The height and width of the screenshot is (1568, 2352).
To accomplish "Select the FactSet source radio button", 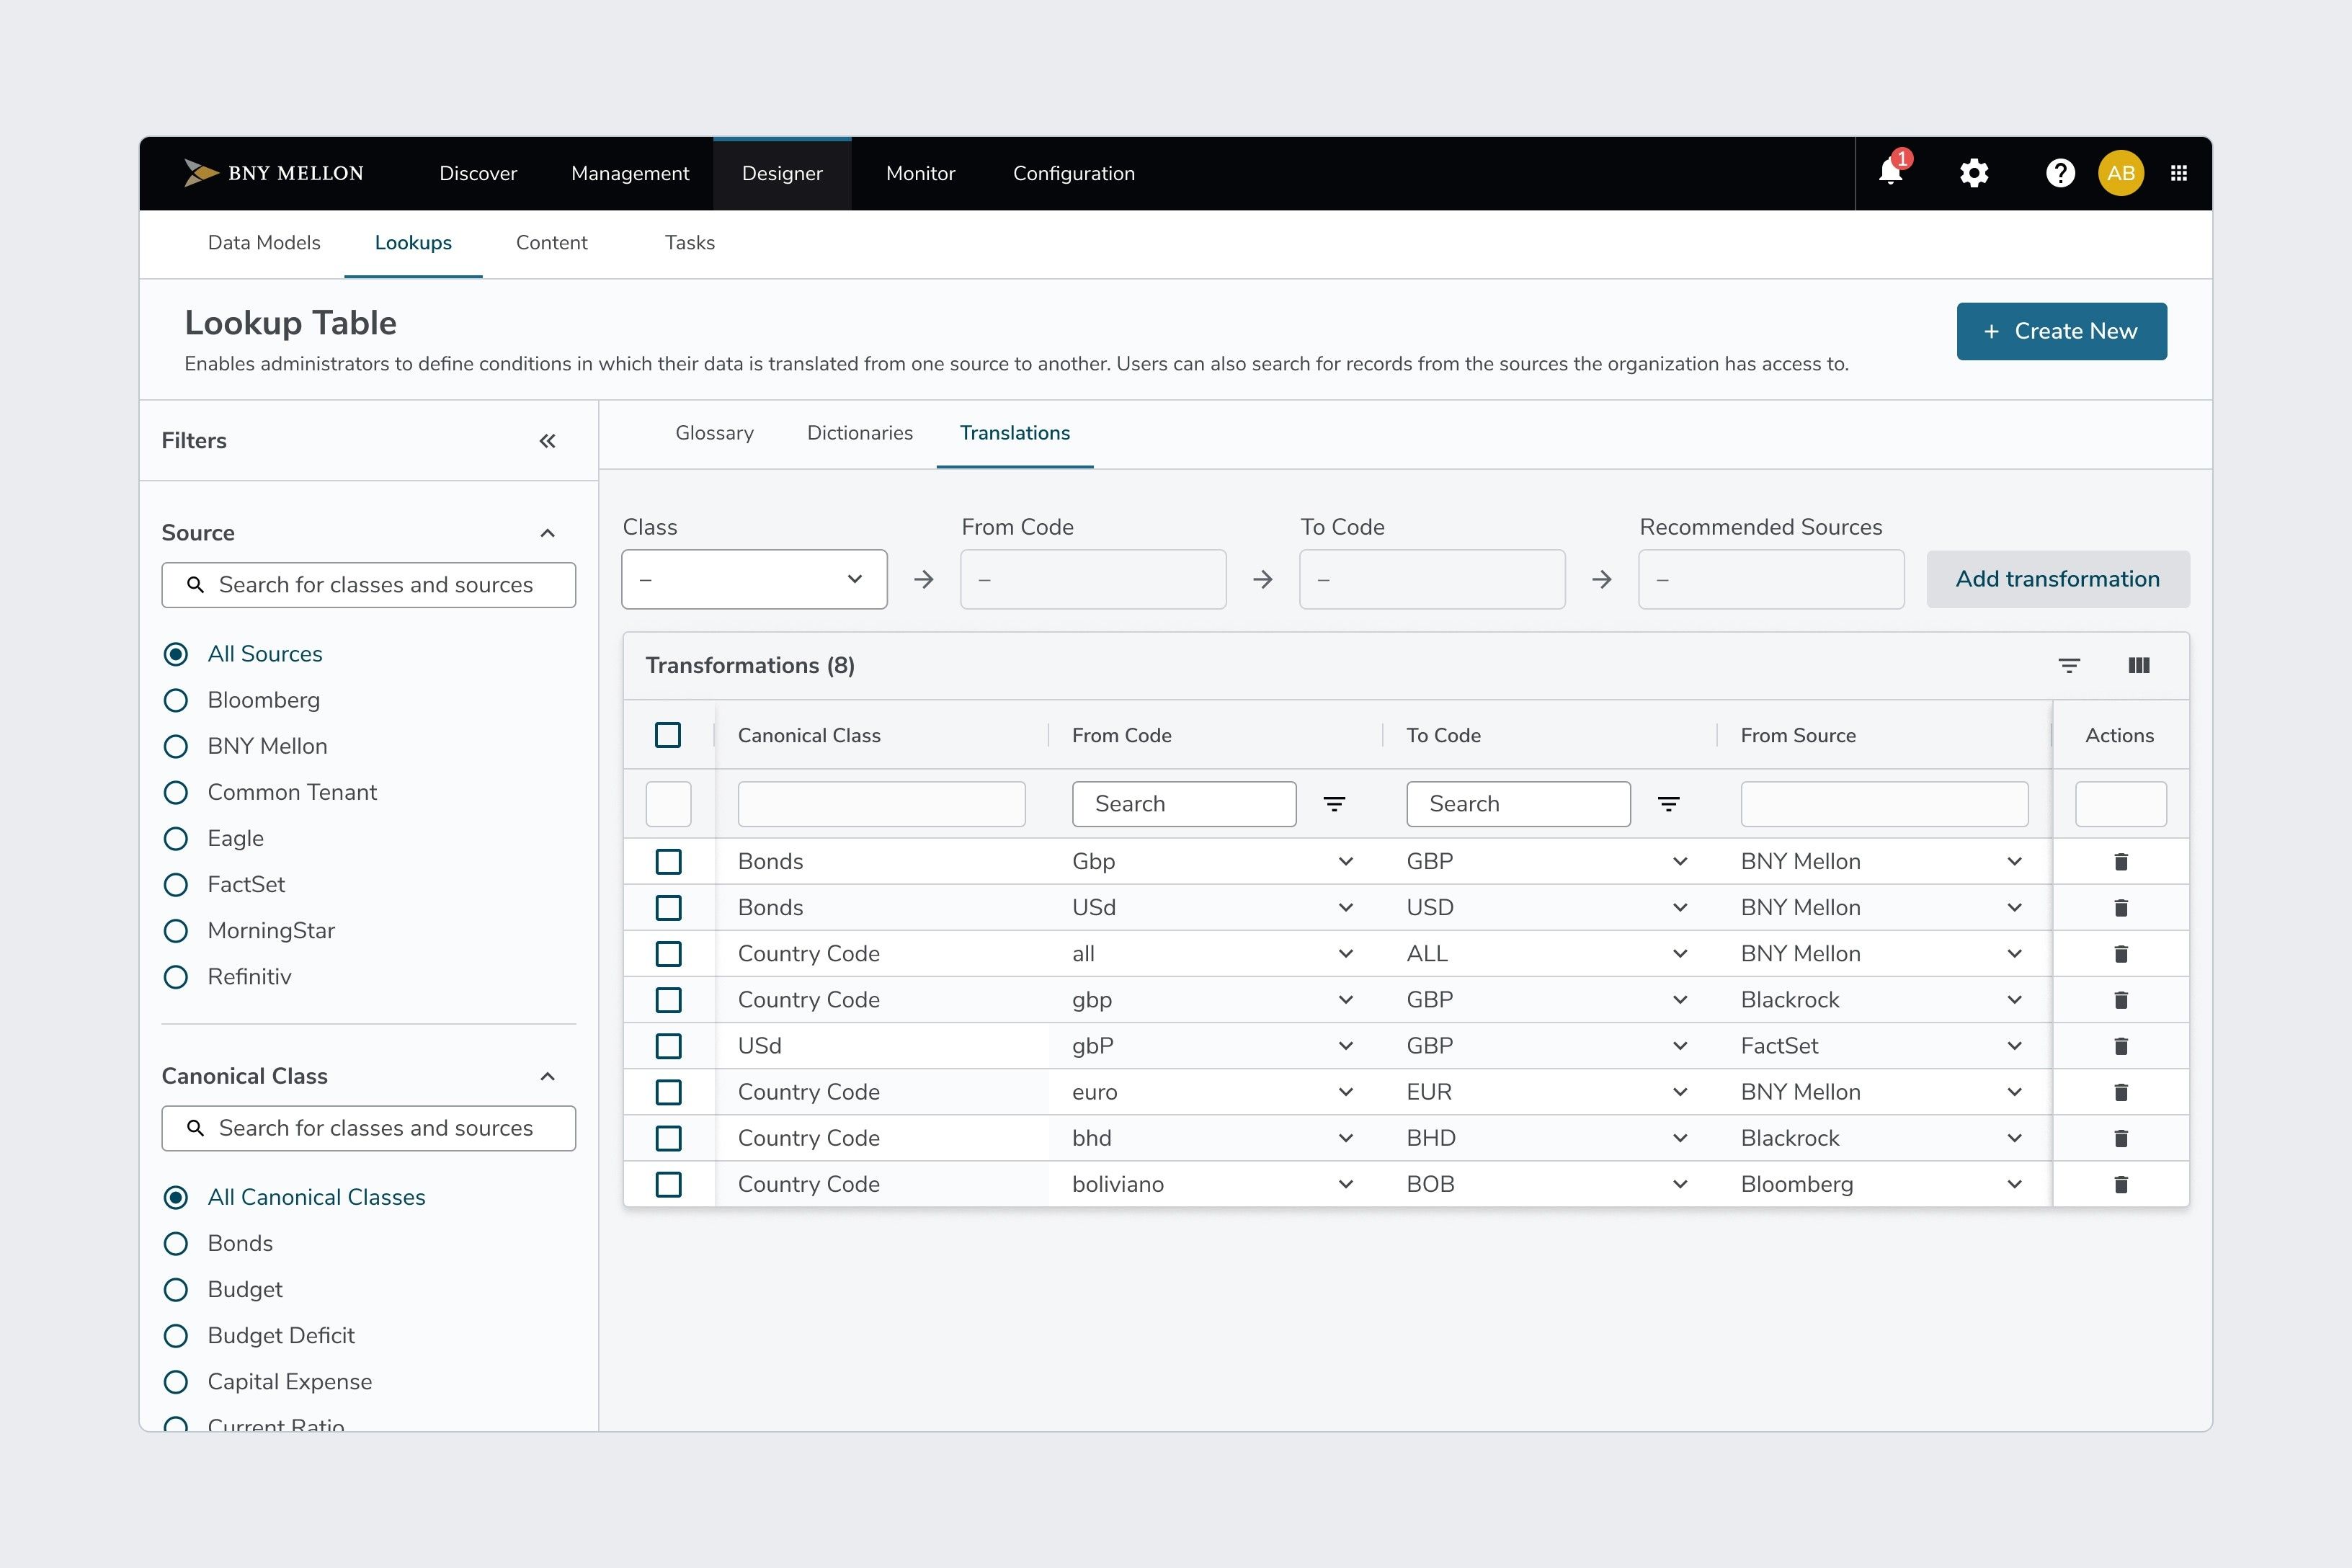I will click(176, 884).
